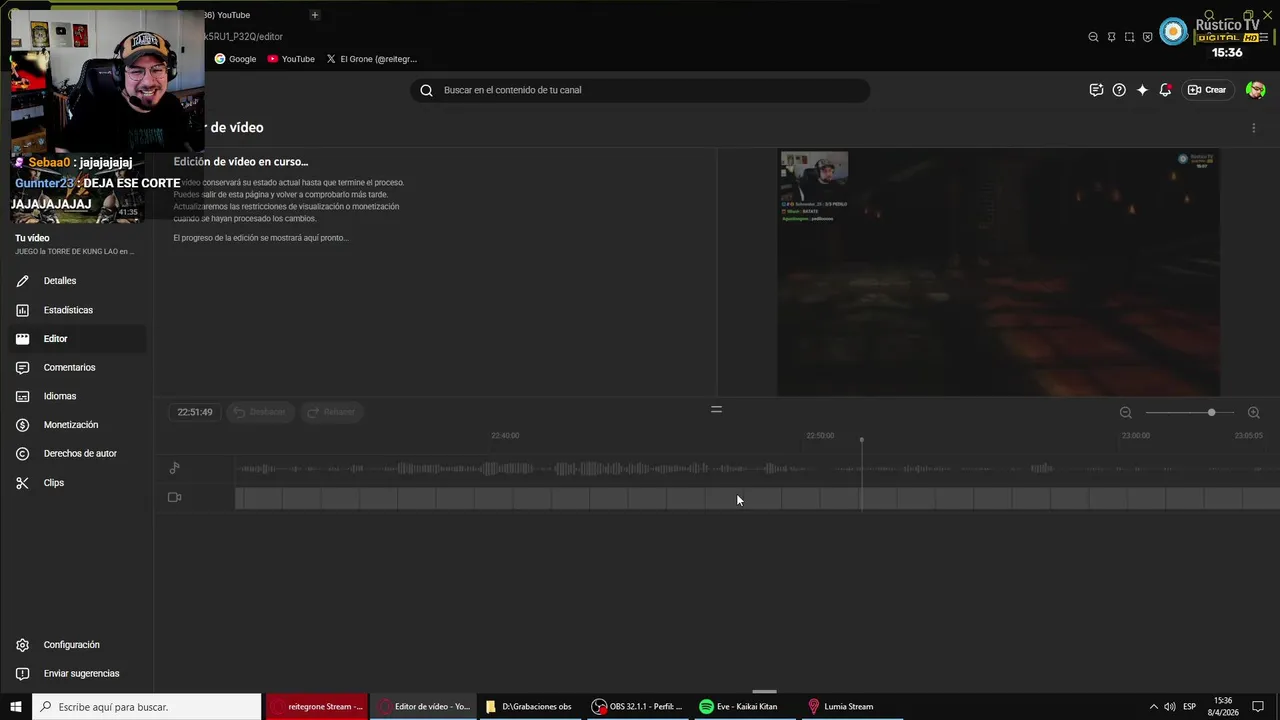Click the 23:00:00 timeline ruler label

[1136, 436]
